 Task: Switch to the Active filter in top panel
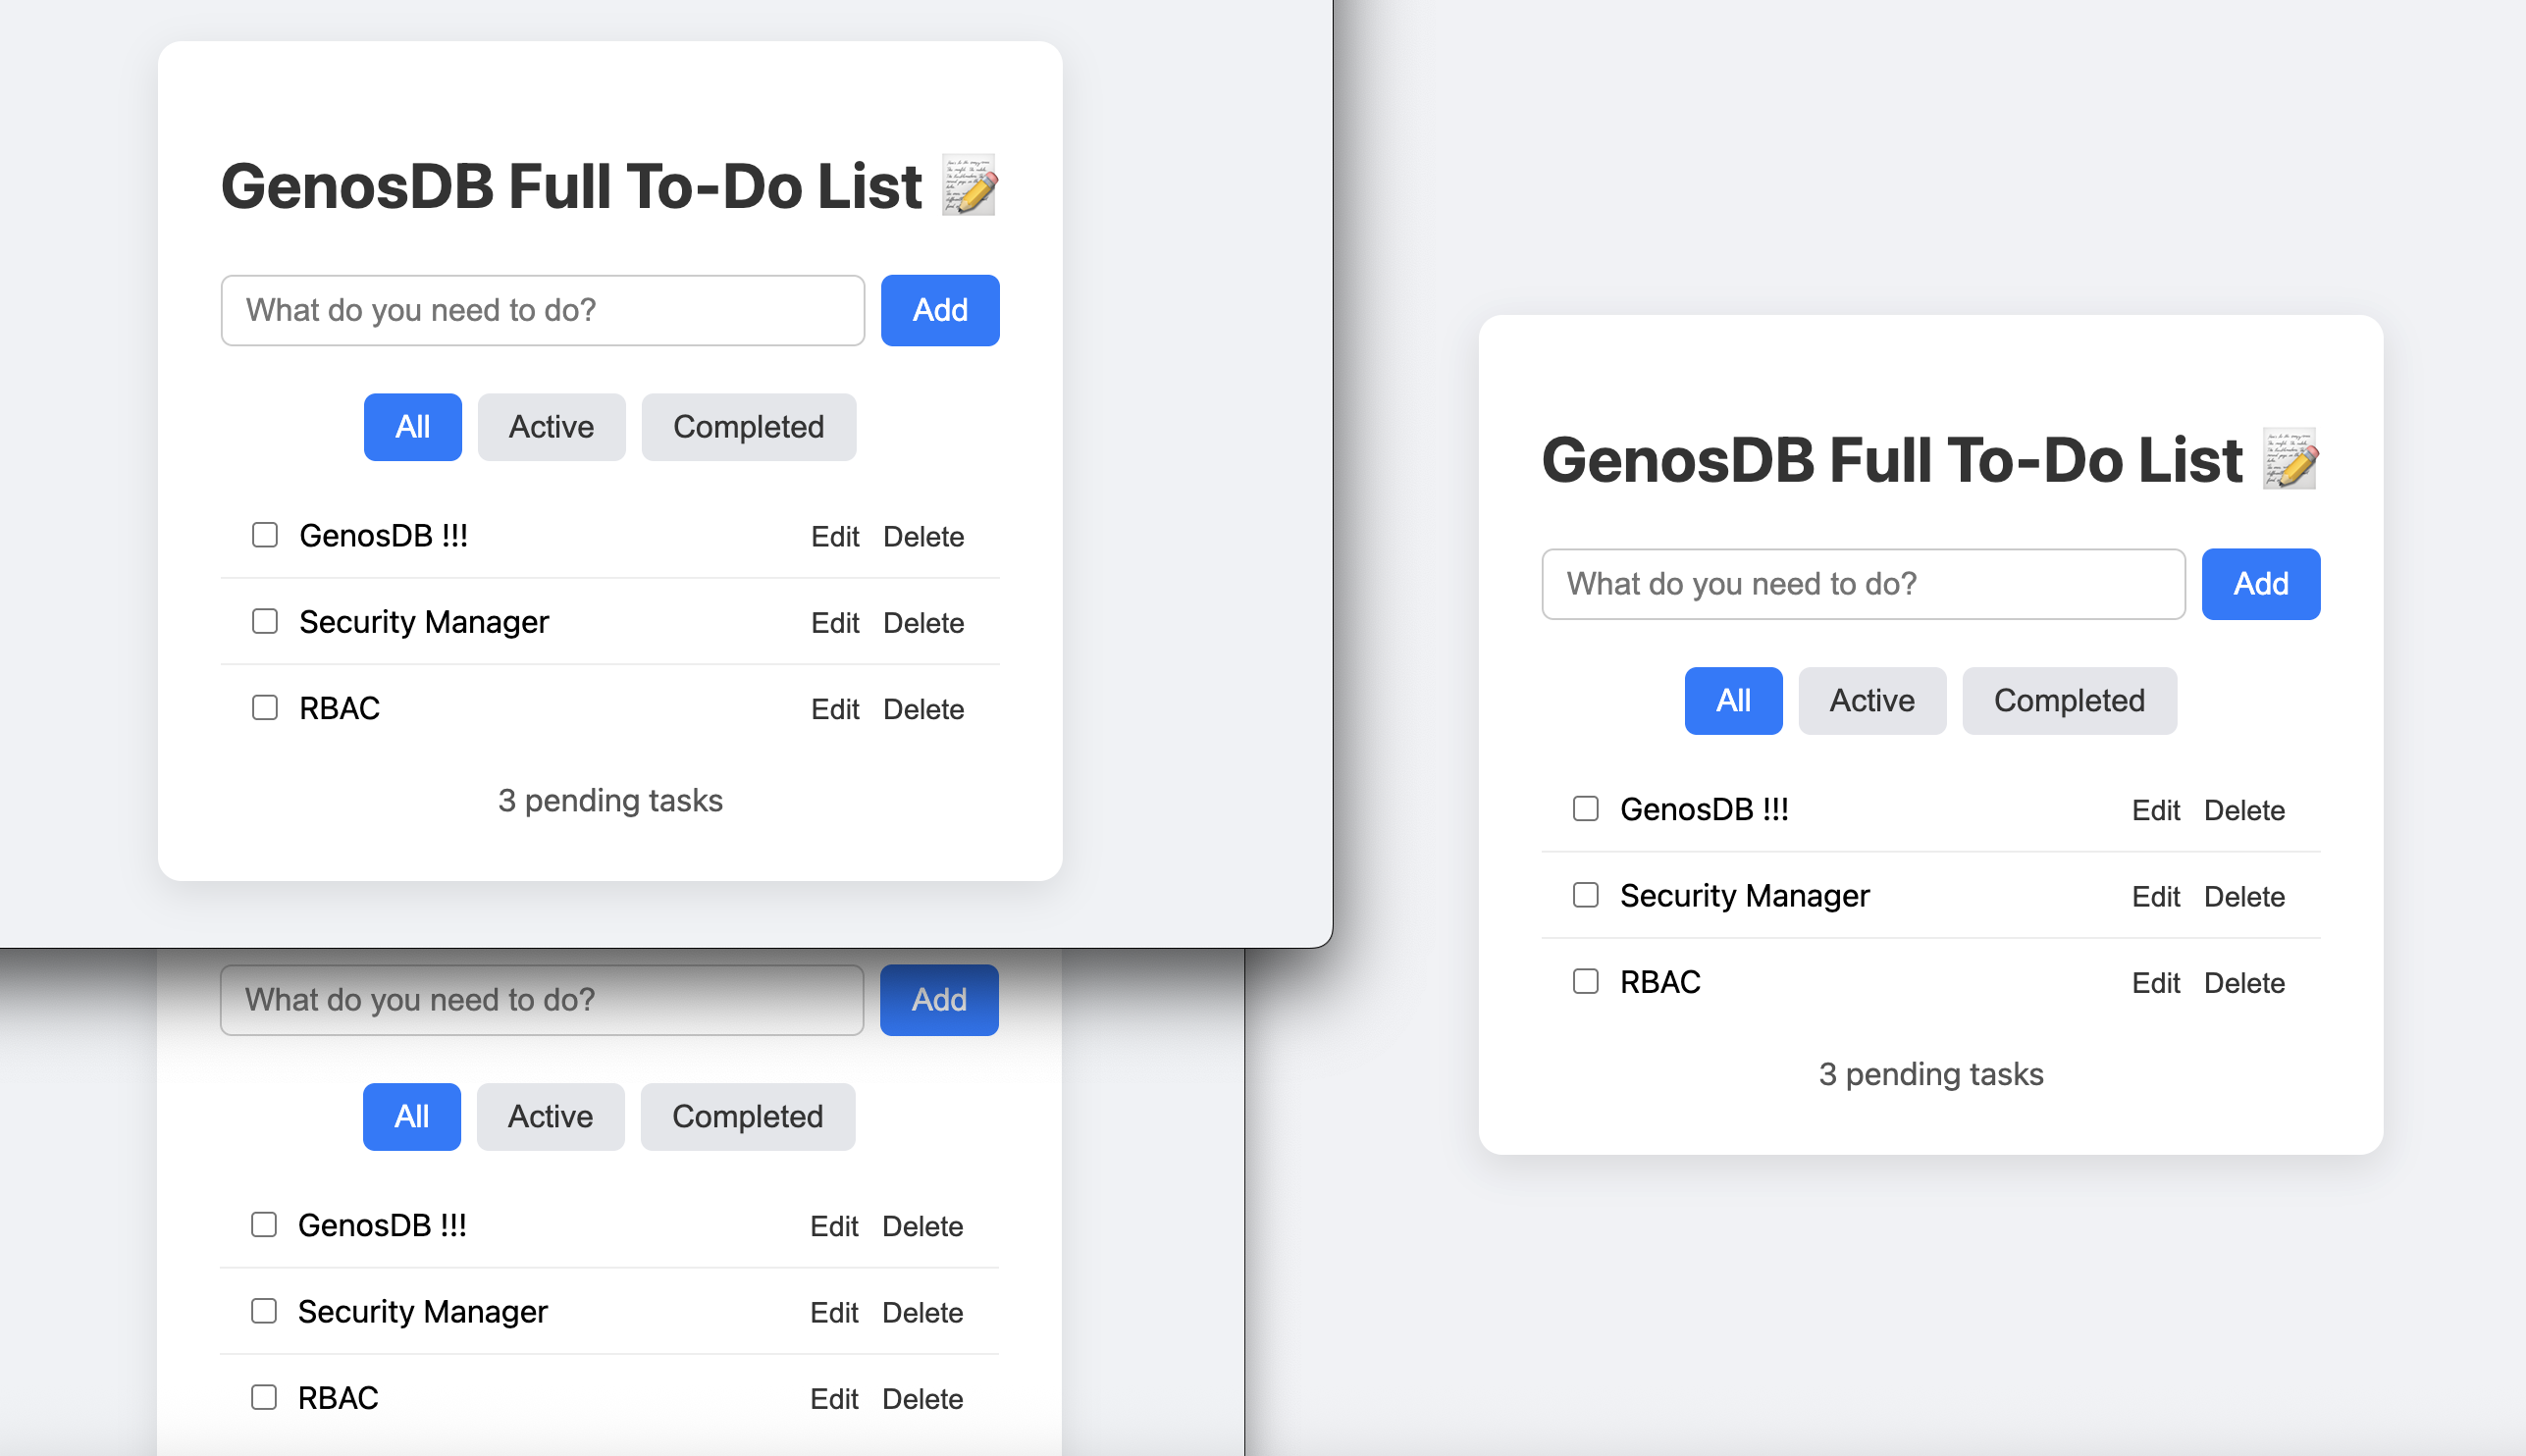[x=551, y=427]
